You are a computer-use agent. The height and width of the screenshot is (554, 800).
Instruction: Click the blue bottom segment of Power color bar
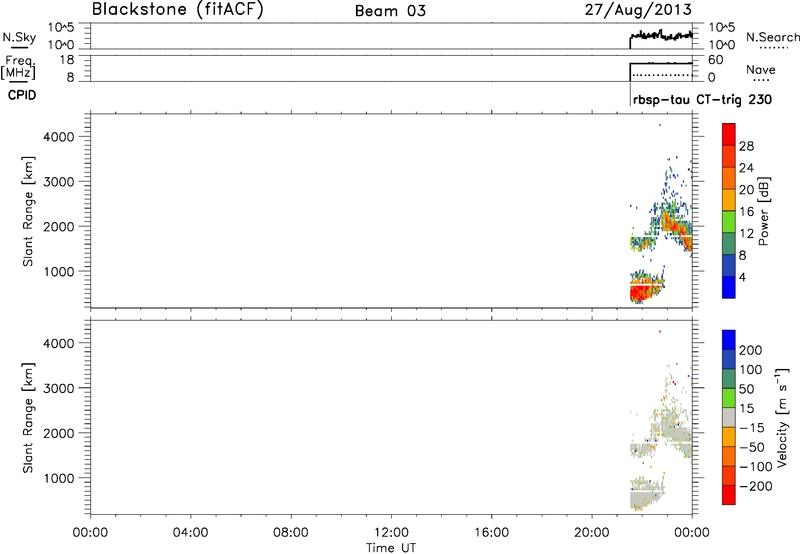point(729,287)
